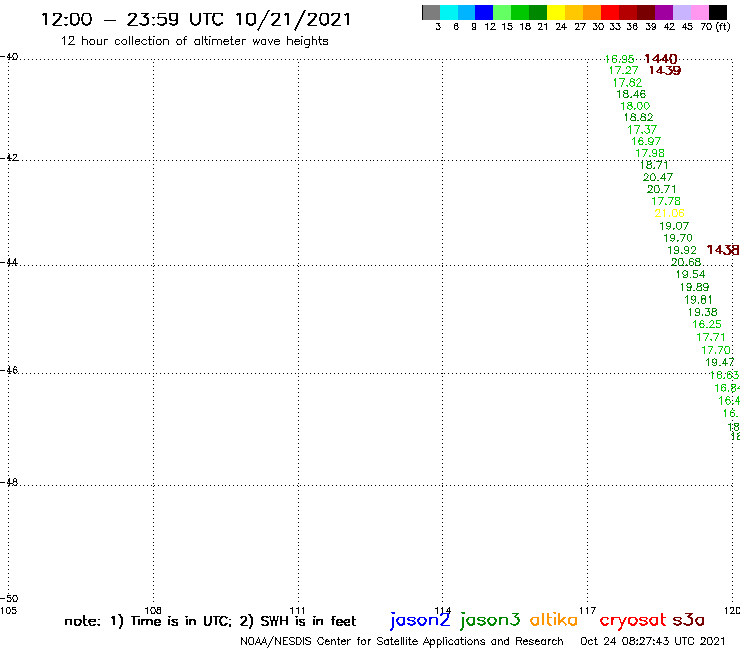This screenshot has height=650, width=740.
Task: Click the latitude label -50 on the axis
Action: click(x=9, y=599)
